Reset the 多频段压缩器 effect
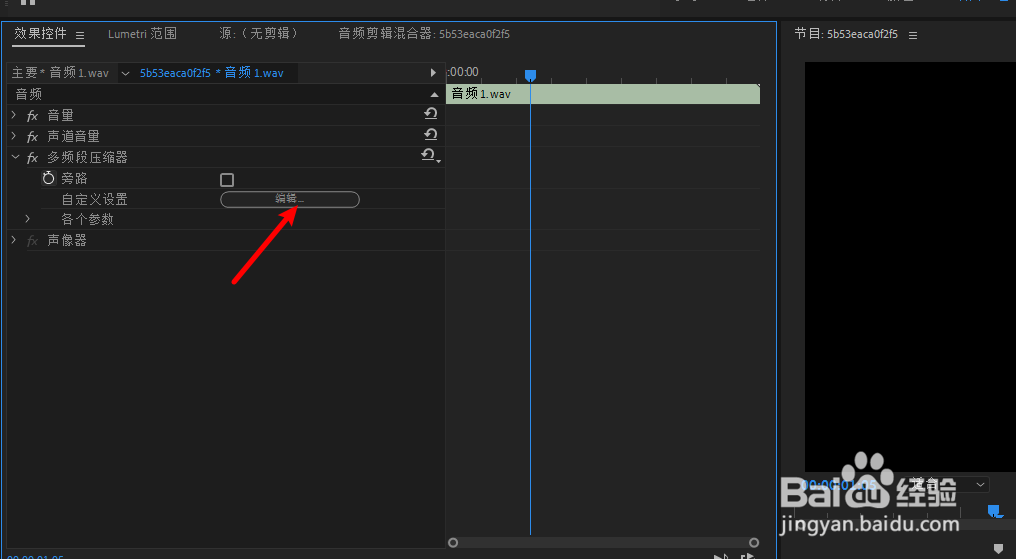Image resolution: width=1016 pixels, height=559 pixels. pyautogui.click(x=429, y=155)
